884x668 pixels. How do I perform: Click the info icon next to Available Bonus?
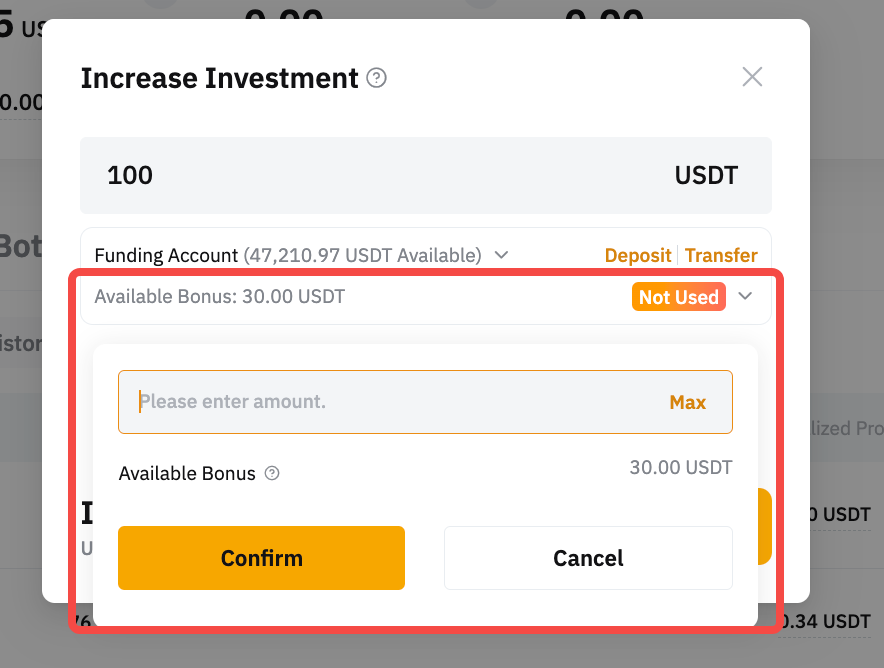click(272, 474)
